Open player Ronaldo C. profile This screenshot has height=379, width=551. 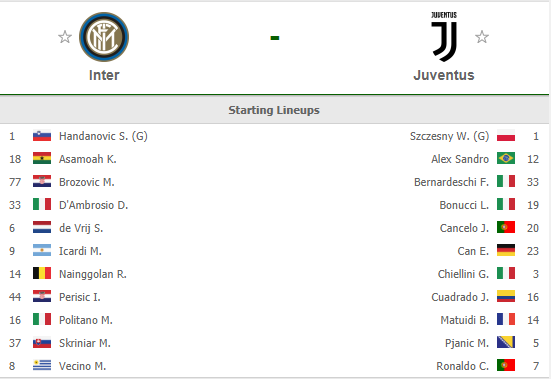pos(462,366)
